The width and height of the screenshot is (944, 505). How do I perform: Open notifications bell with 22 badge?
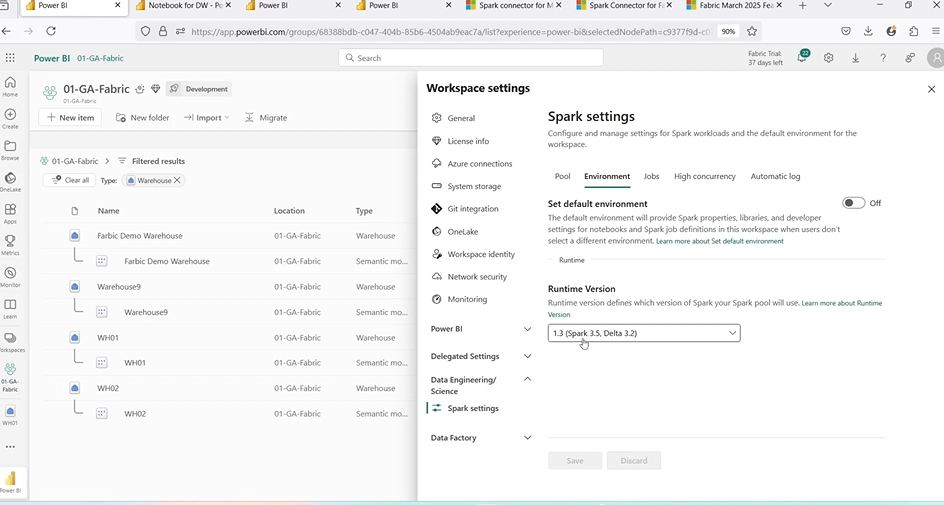[x=802, y=57]
